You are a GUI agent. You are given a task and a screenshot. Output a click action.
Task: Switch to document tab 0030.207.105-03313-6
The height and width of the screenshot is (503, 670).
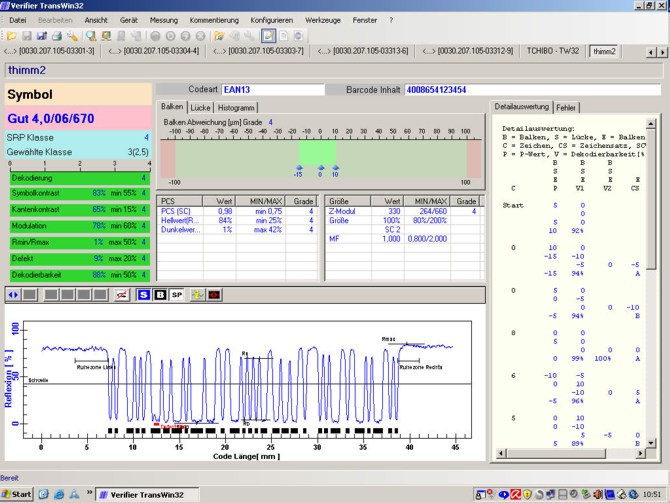363,51
